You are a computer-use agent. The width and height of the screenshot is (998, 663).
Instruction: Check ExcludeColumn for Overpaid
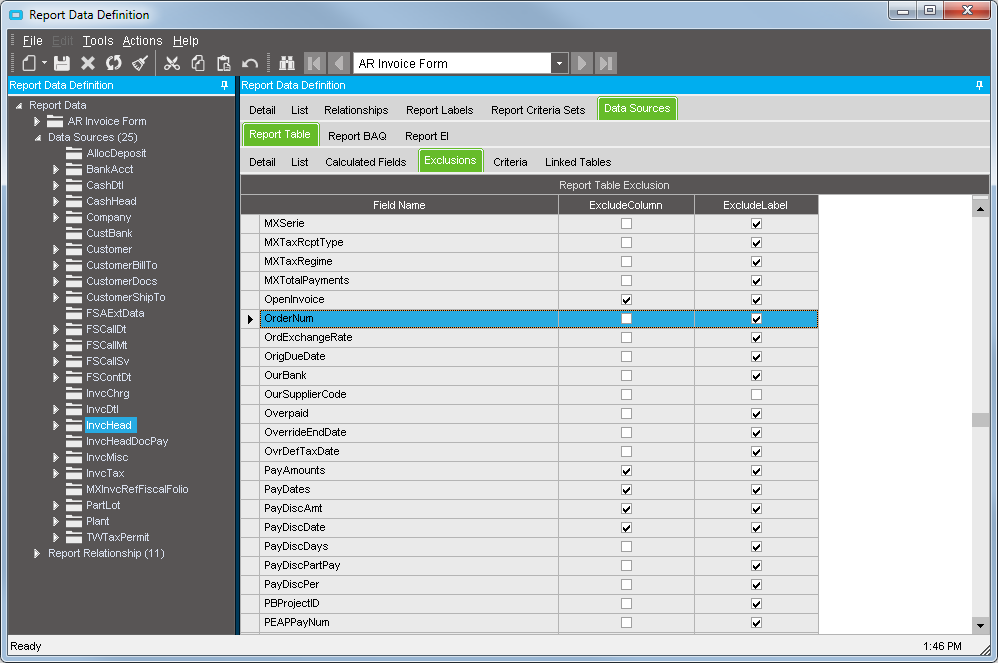(x=626, y=414)
